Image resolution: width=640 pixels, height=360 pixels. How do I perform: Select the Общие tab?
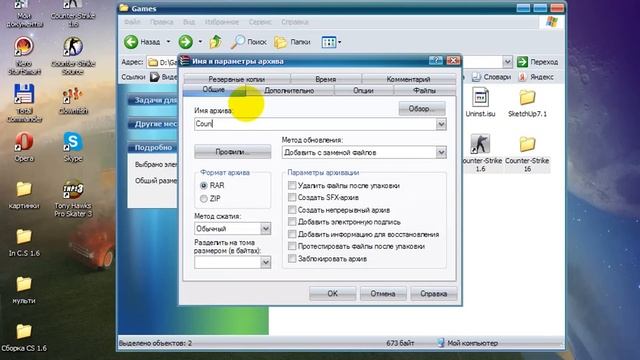pos(214,90)
